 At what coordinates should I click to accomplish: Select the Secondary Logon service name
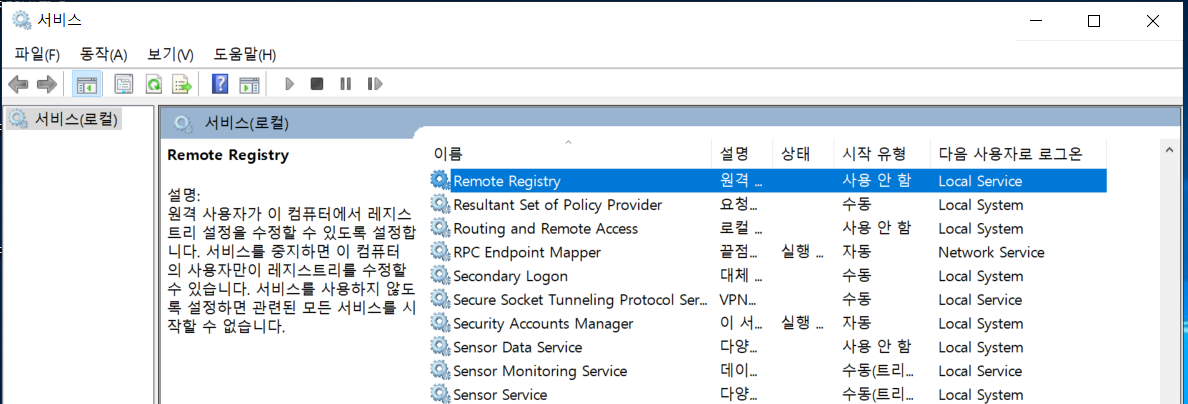click(x=510, y=276)
